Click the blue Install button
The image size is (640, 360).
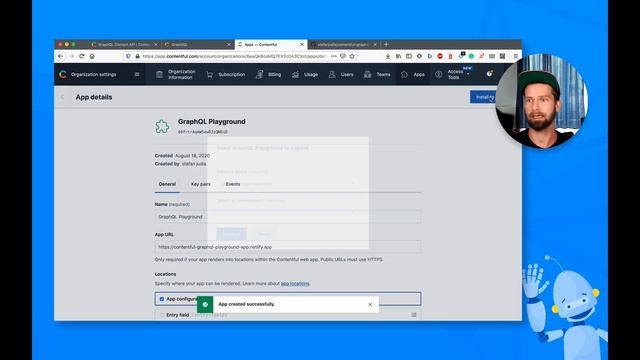[484, 97]
